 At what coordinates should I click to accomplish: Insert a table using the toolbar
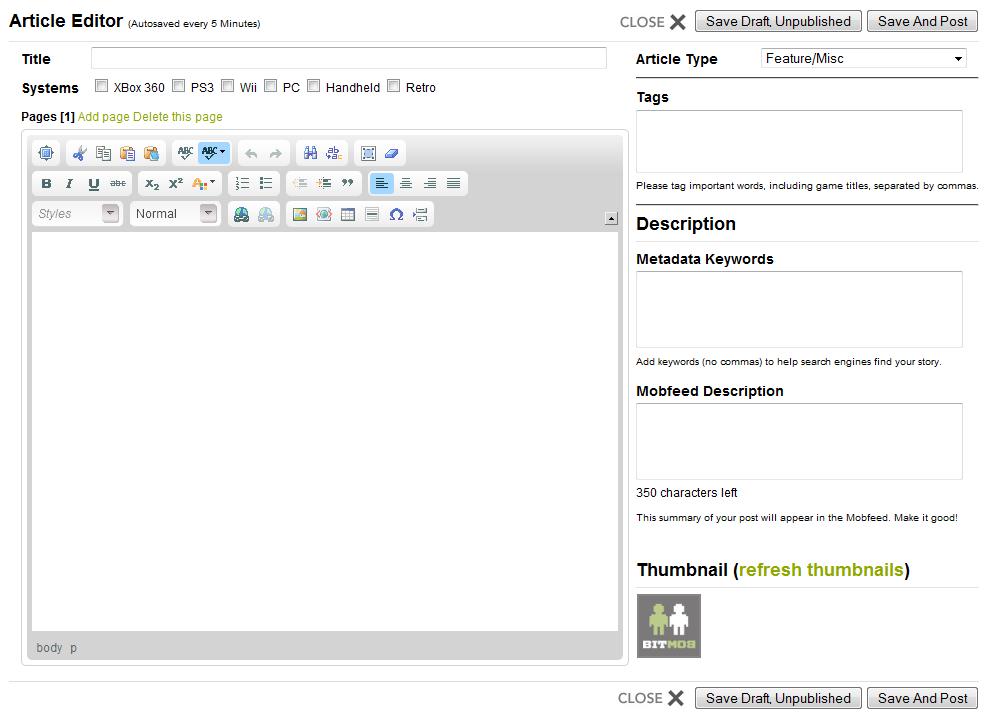click(x=347, y=214)
